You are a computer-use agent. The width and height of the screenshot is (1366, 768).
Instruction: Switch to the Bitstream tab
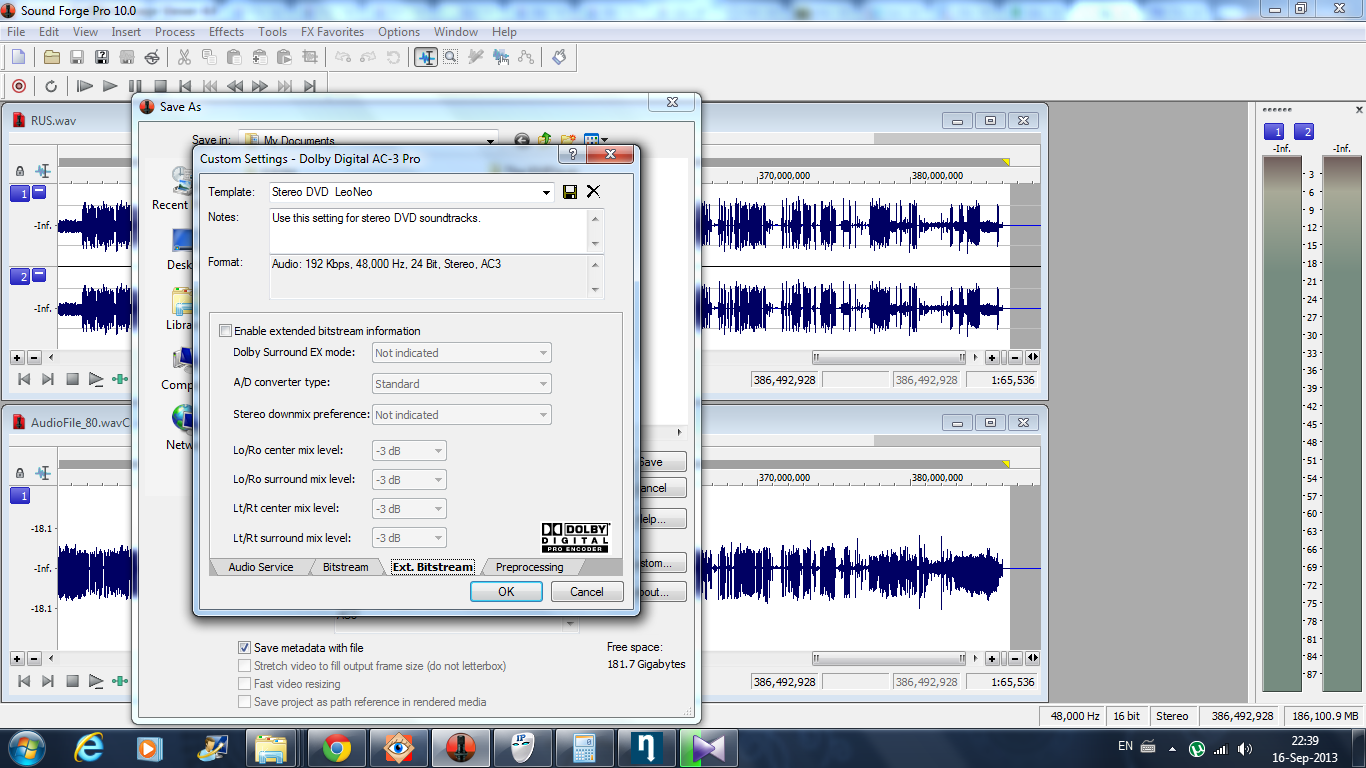[345, 567]
